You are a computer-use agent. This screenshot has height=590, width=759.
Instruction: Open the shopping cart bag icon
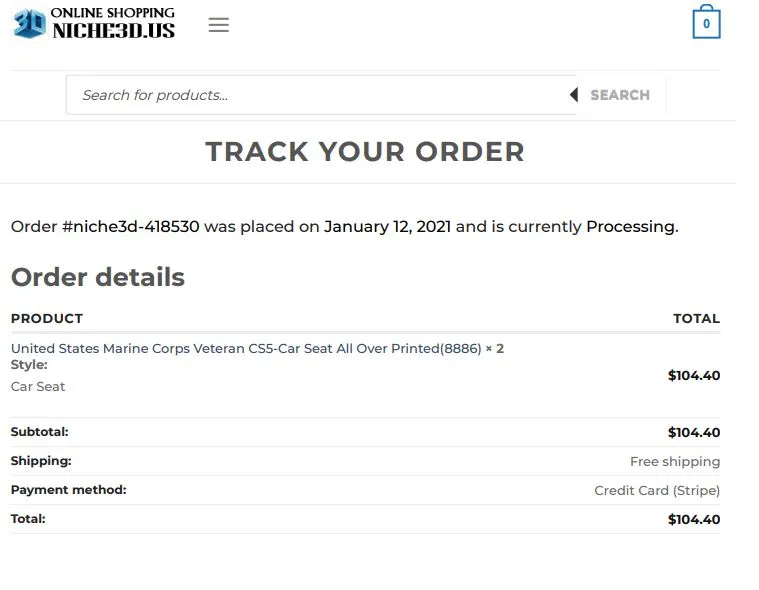click(x=706, y=22)
